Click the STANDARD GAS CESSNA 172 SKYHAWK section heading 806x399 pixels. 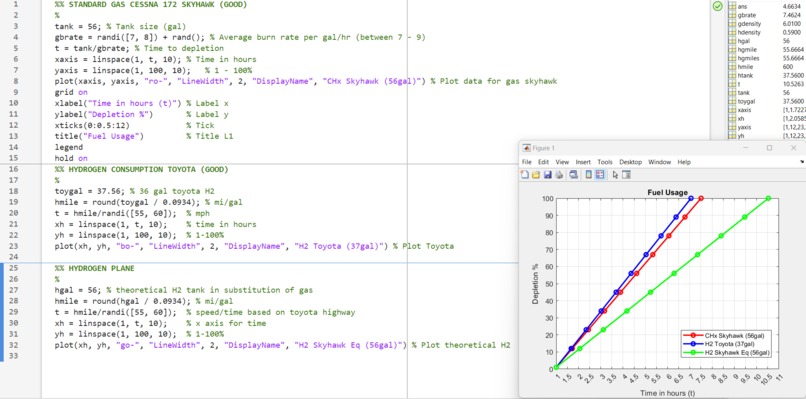point(151,5)
